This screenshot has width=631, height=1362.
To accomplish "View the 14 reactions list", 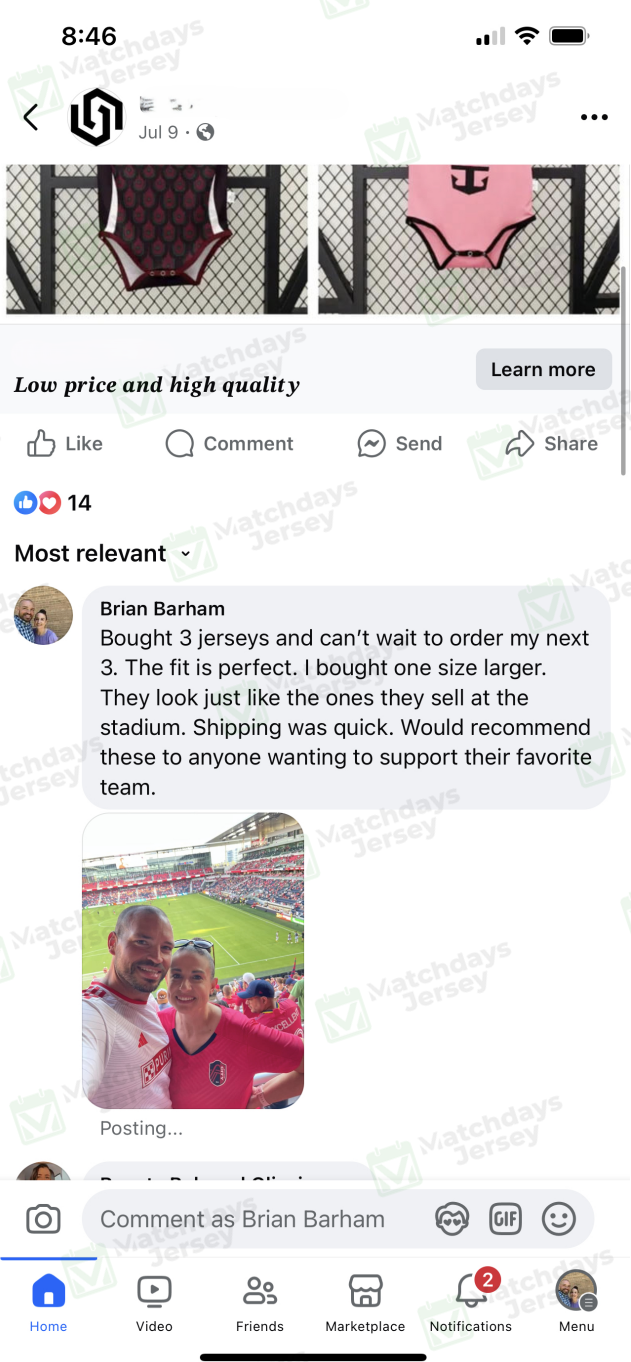I will click(53, 503).
